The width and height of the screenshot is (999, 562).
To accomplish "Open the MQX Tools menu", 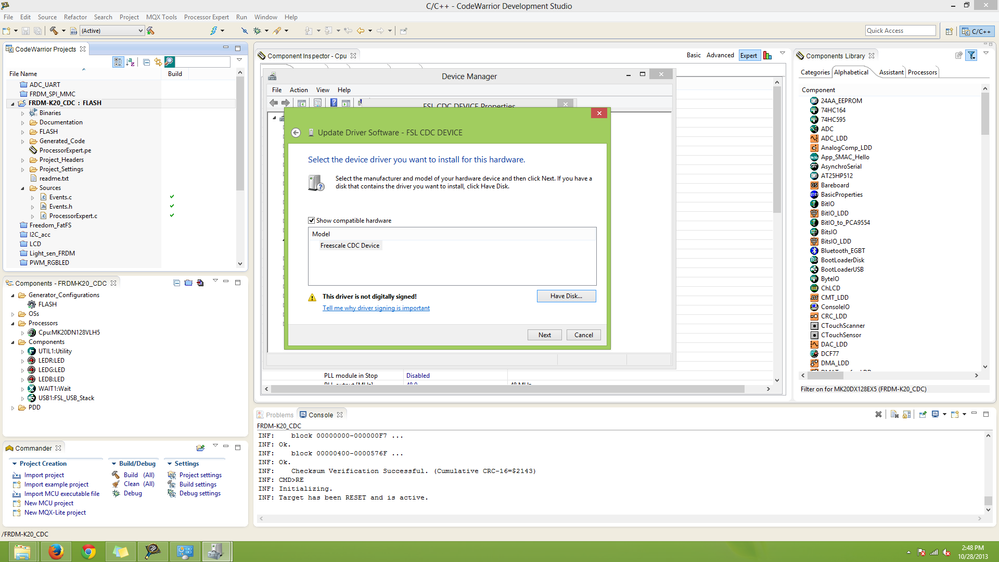I will (161, 17).
